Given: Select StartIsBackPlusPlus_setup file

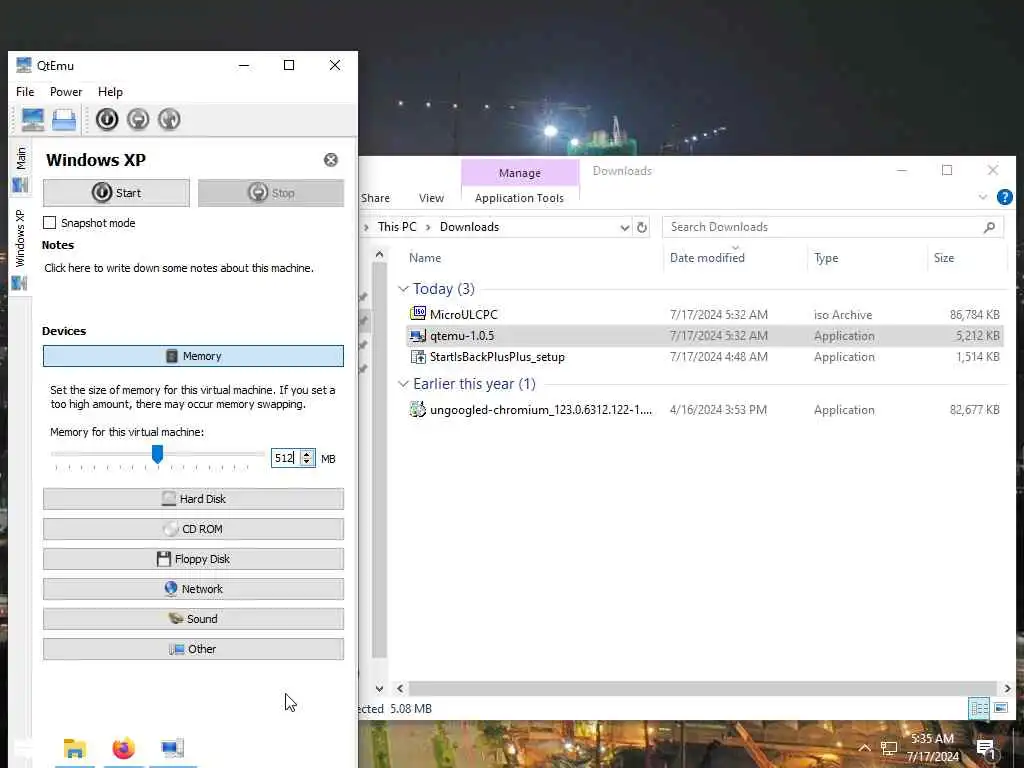Looking at the screenshot, I should click(705, 357).
